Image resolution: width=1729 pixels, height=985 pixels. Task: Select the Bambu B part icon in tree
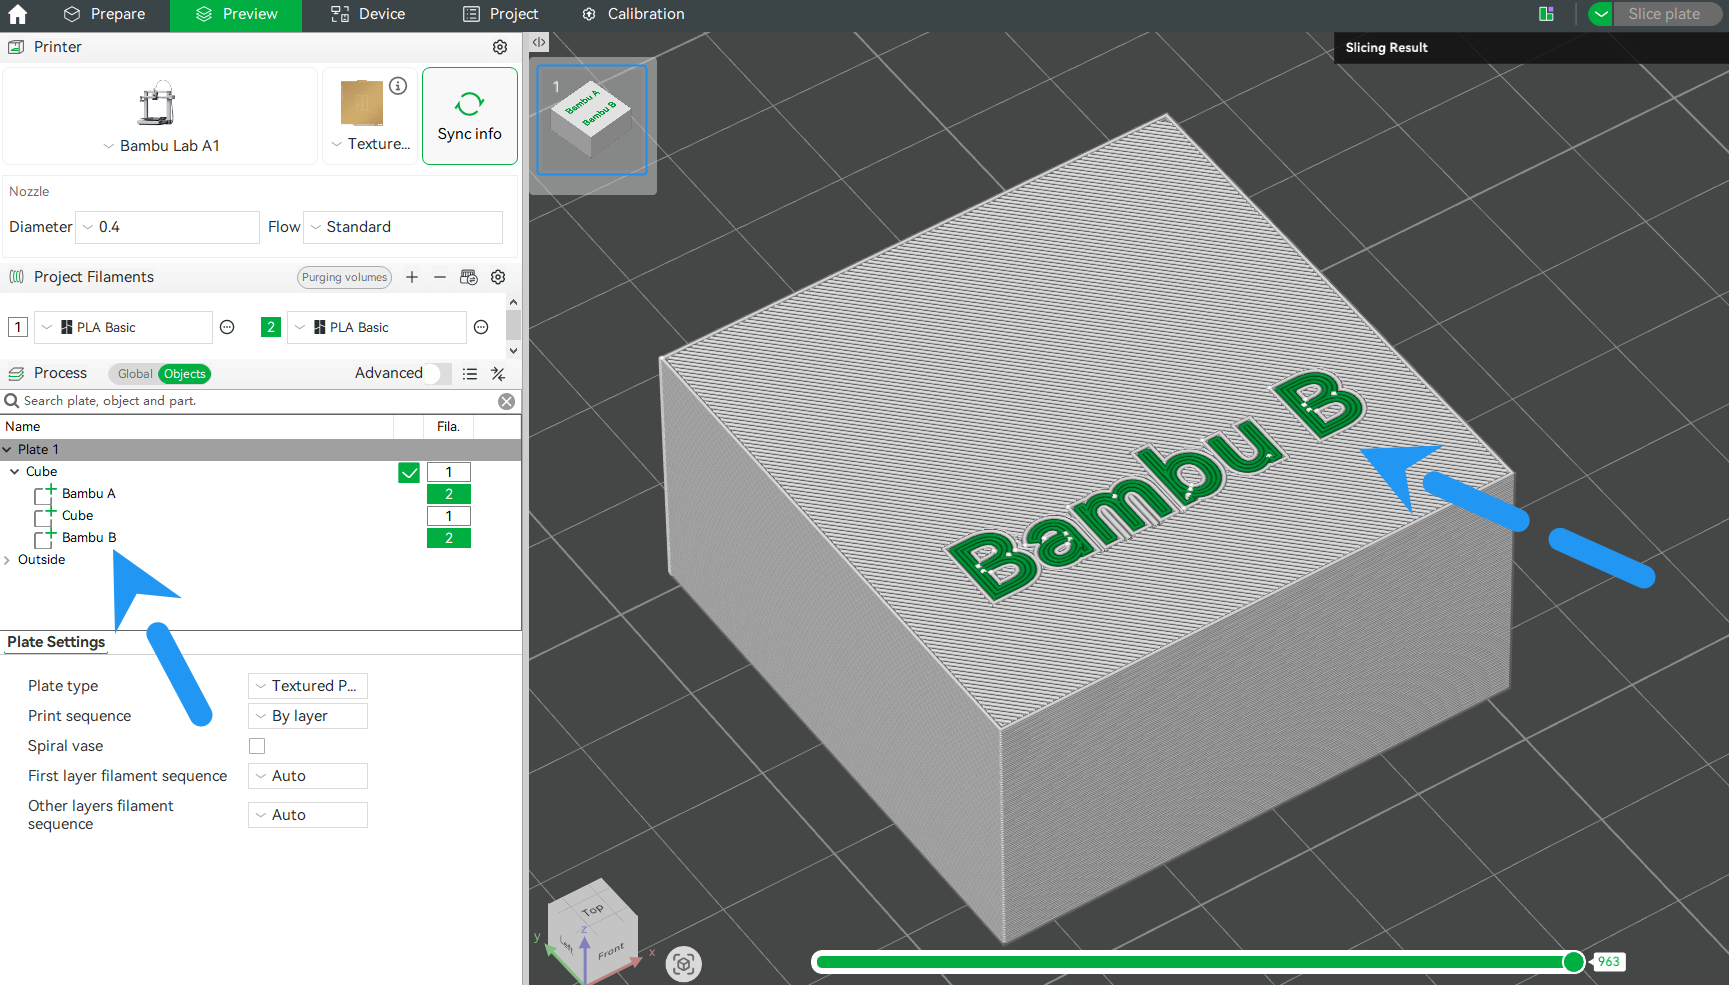tap(45, 538)
